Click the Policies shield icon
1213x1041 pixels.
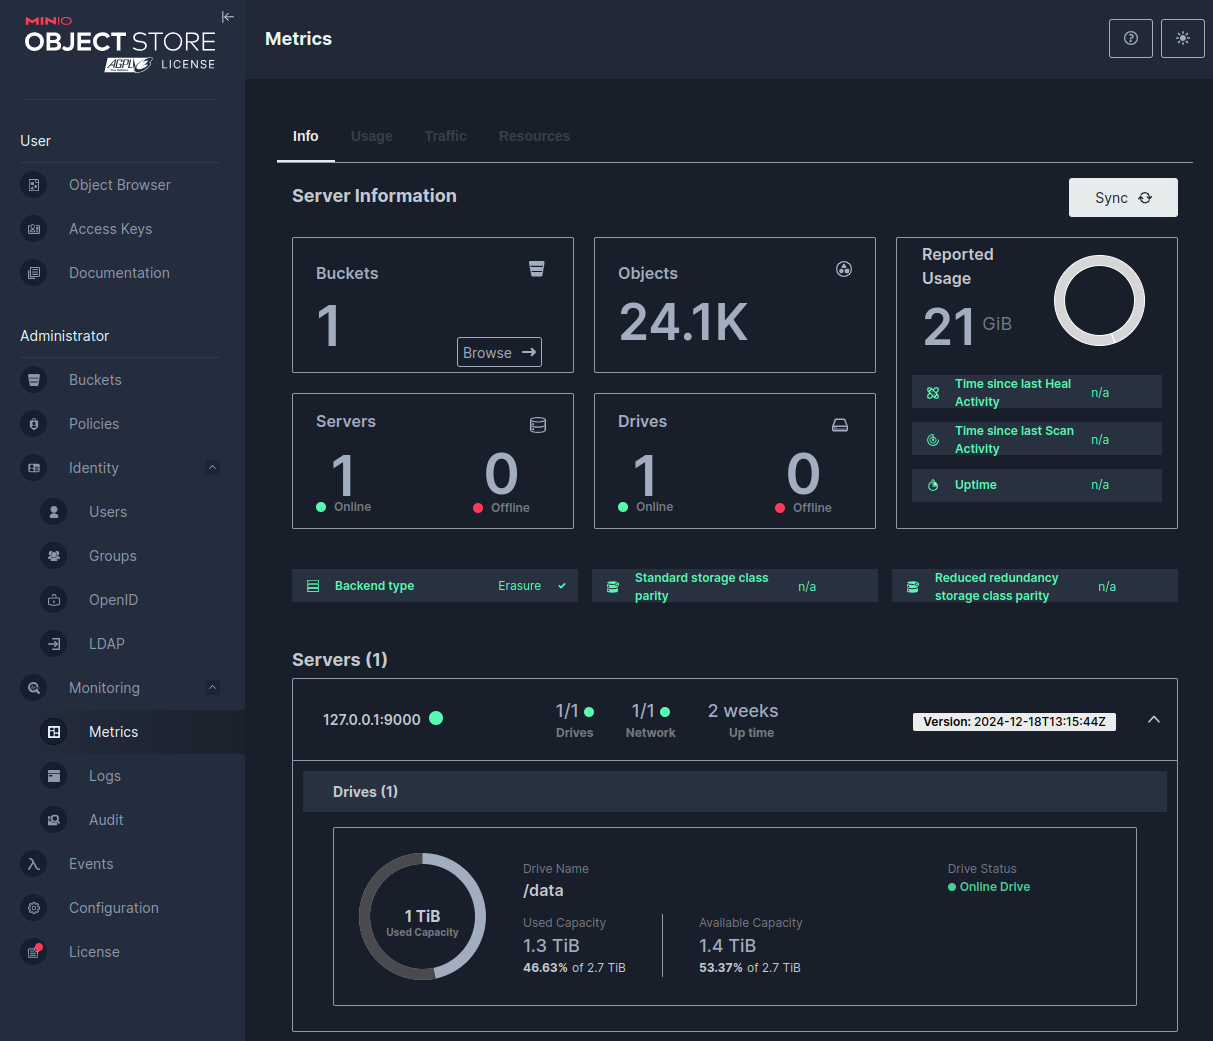pyautogui.click(x=34, y=424)
